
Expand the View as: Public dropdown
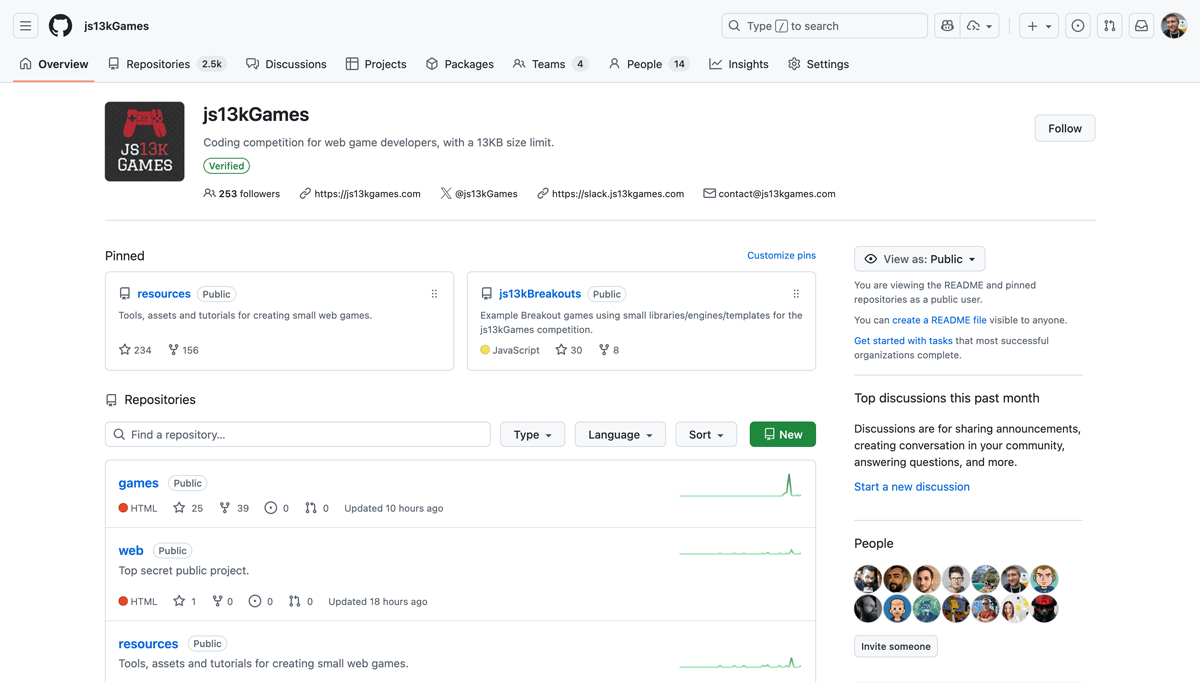pyautogui.click(x=919, y=258)
